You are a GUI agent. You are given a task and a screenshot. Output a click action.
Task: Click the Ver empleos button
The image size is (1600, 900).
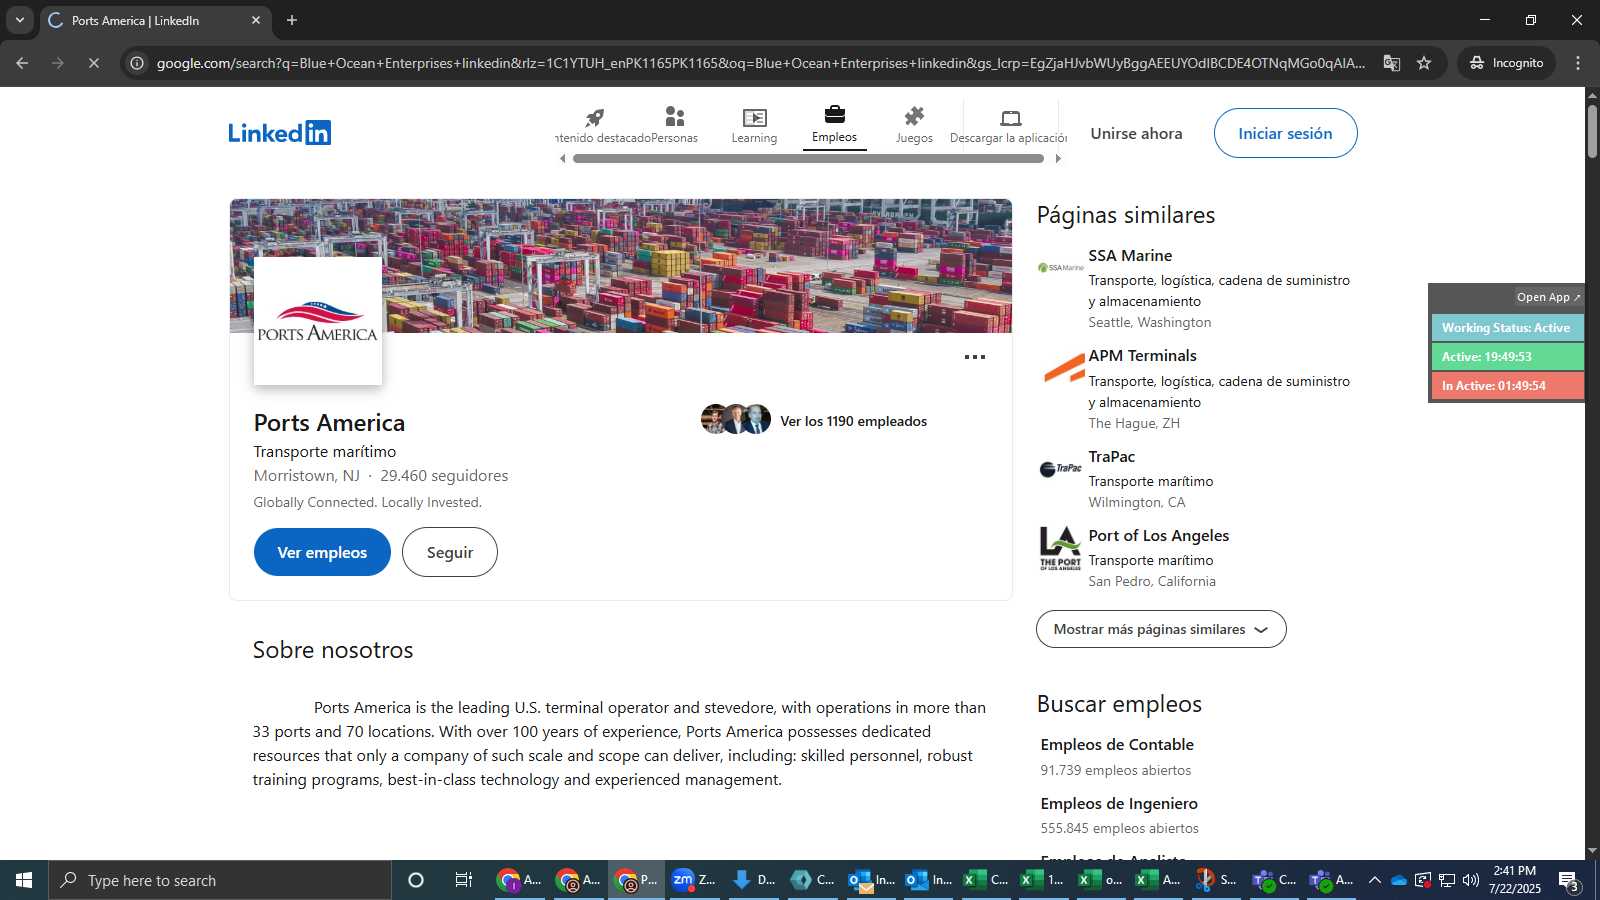(322, 552)
